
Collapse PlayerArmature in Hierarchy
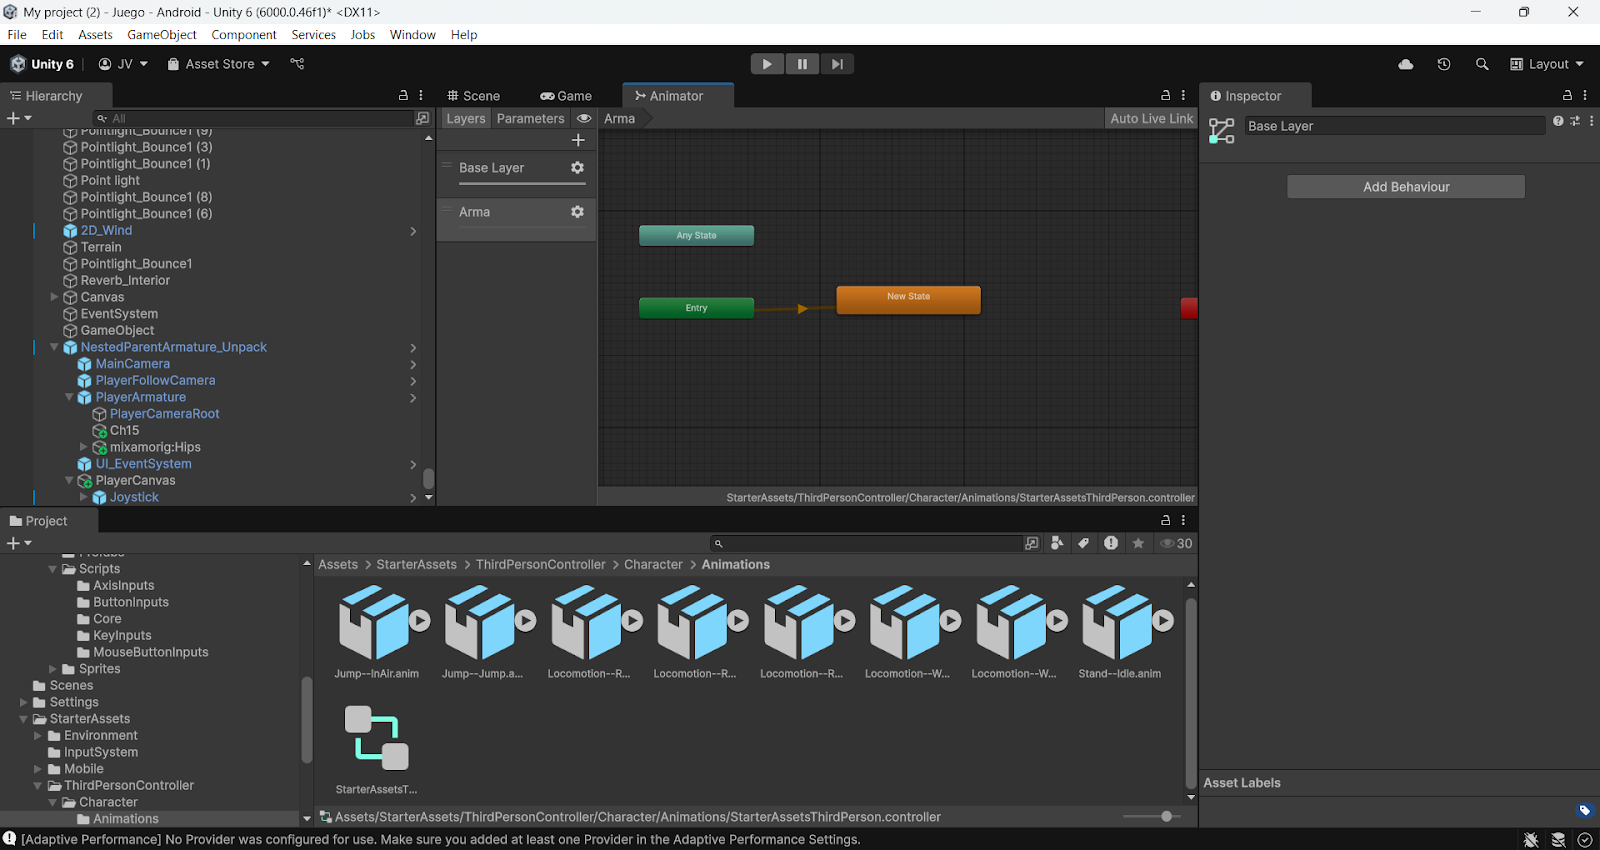point(69,397)
